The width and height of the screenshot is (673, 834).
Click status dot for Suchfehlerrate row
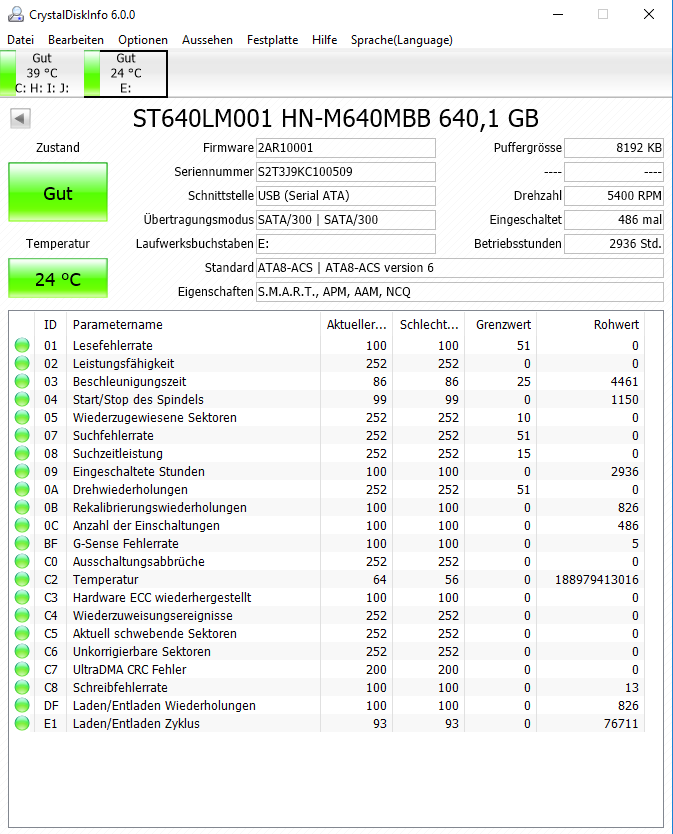click(22, 436)
